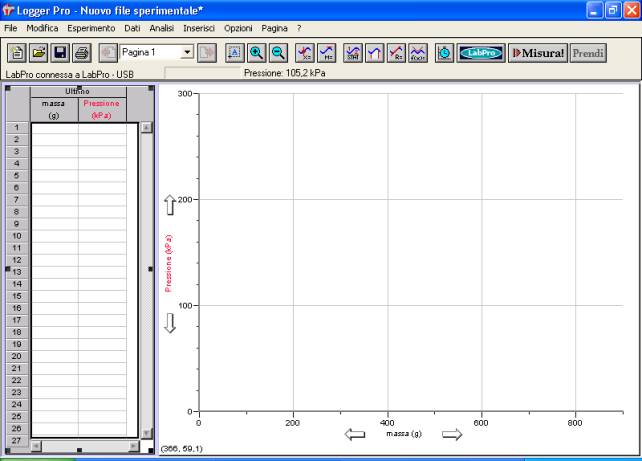
Task: Click the Curve Fit f(x) icon
Action: click(x=418, y=53)
